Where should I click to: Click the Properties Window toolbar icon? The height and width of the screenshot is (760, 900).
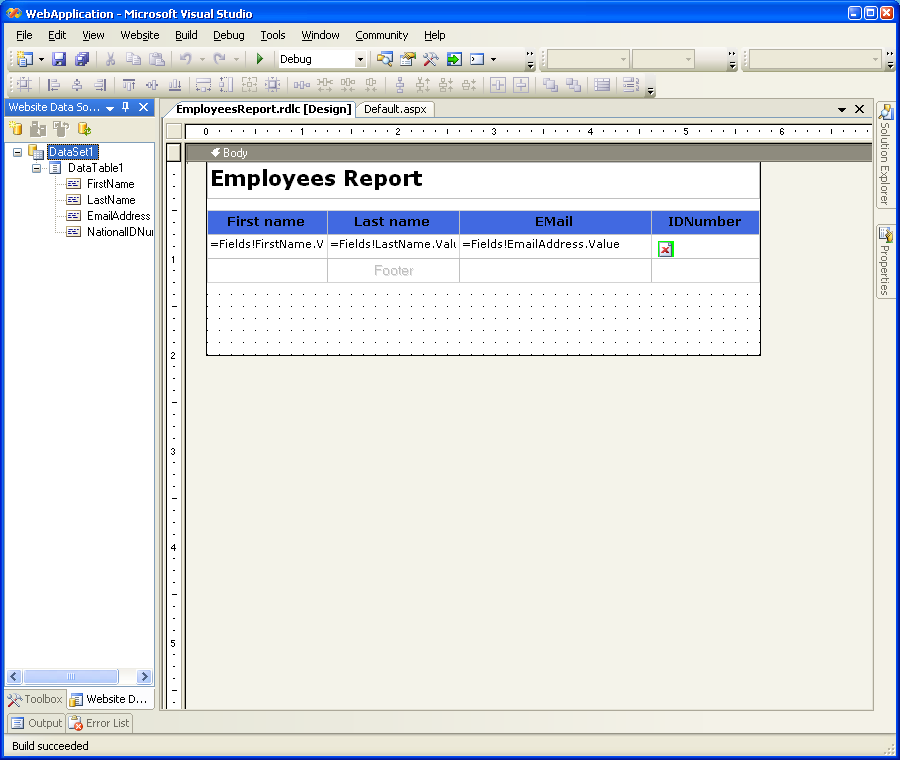coord(408,59)
